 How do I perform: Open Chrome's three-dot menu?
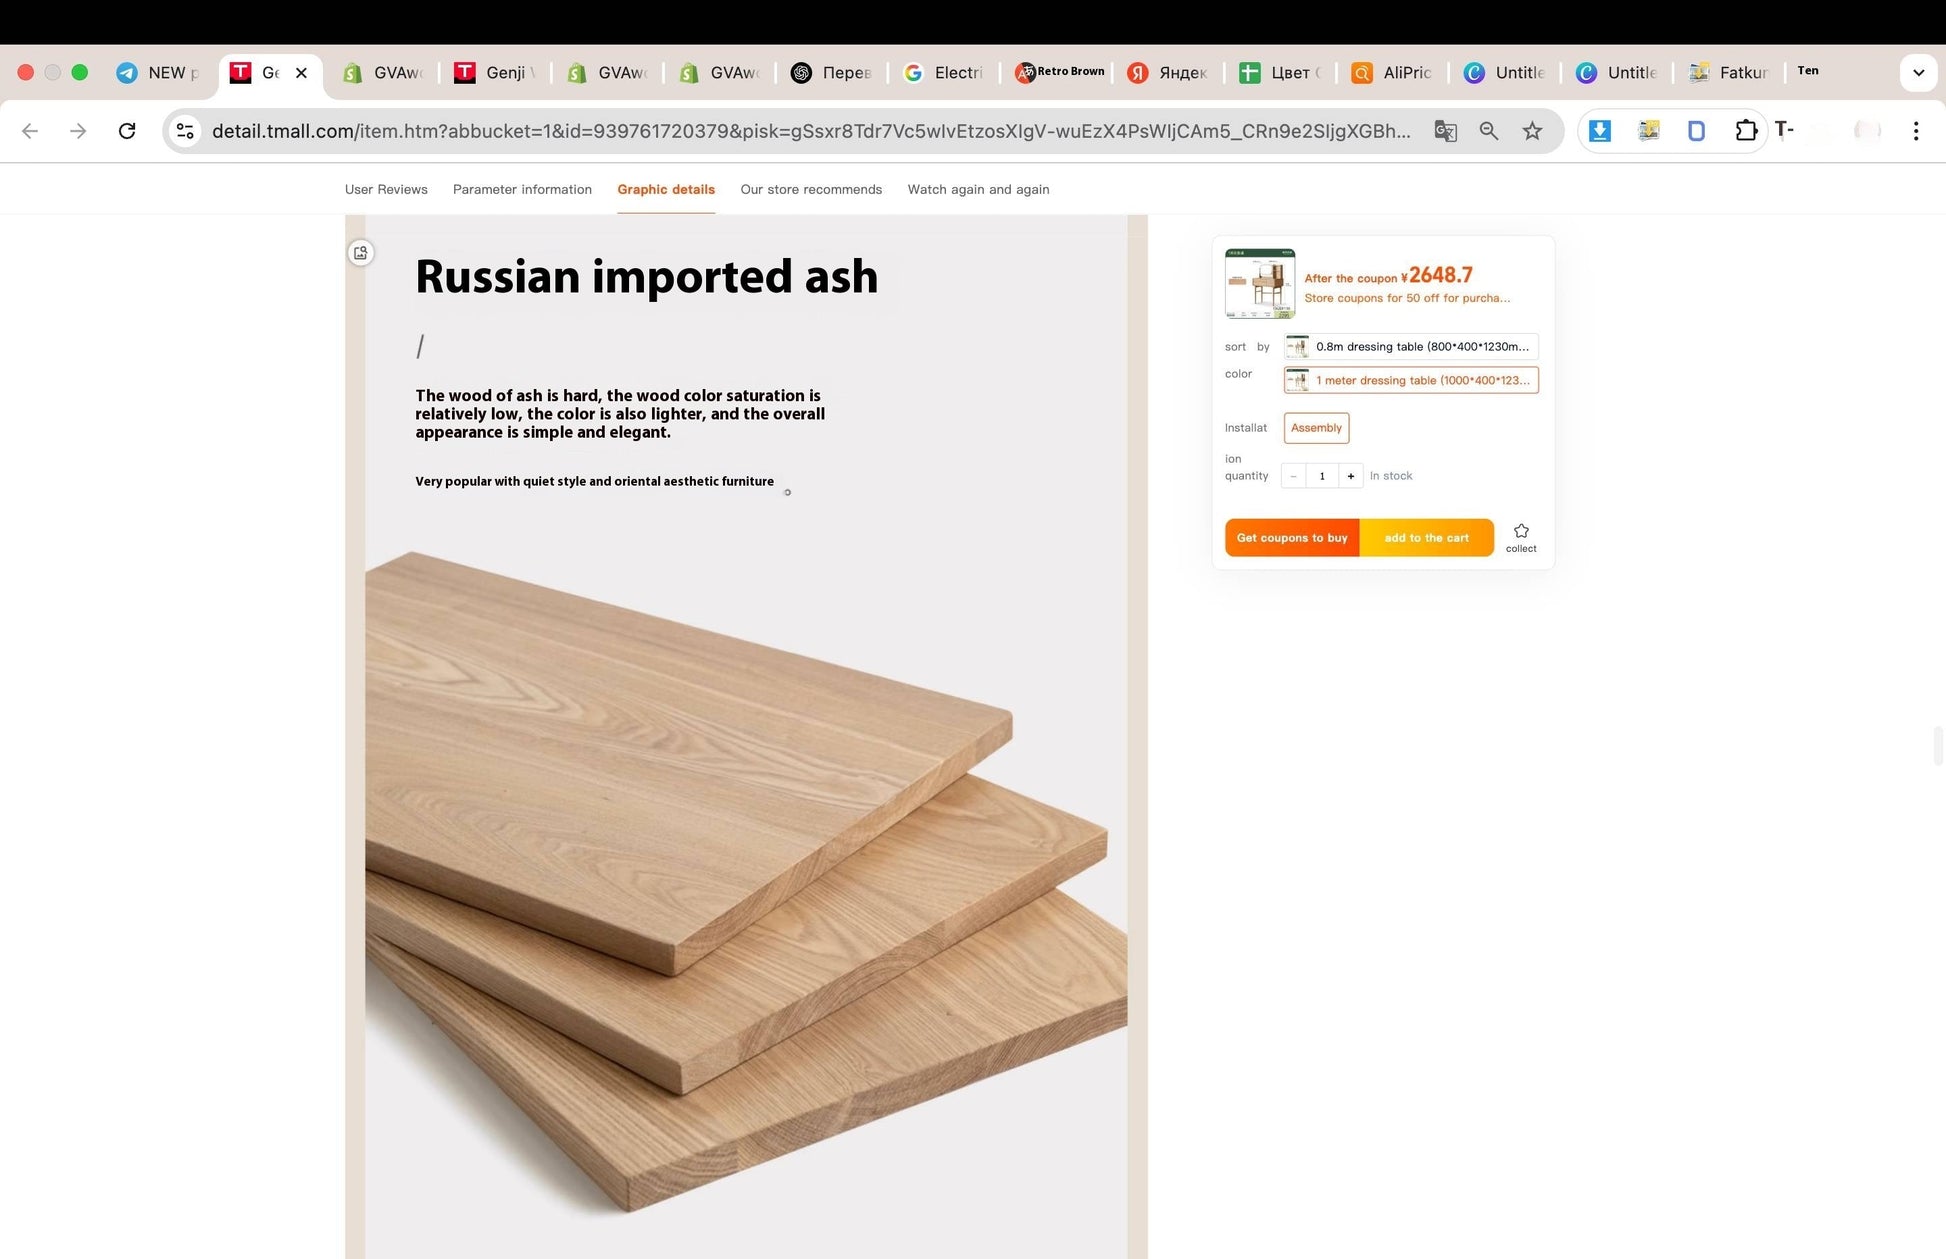pos(1915,131)
